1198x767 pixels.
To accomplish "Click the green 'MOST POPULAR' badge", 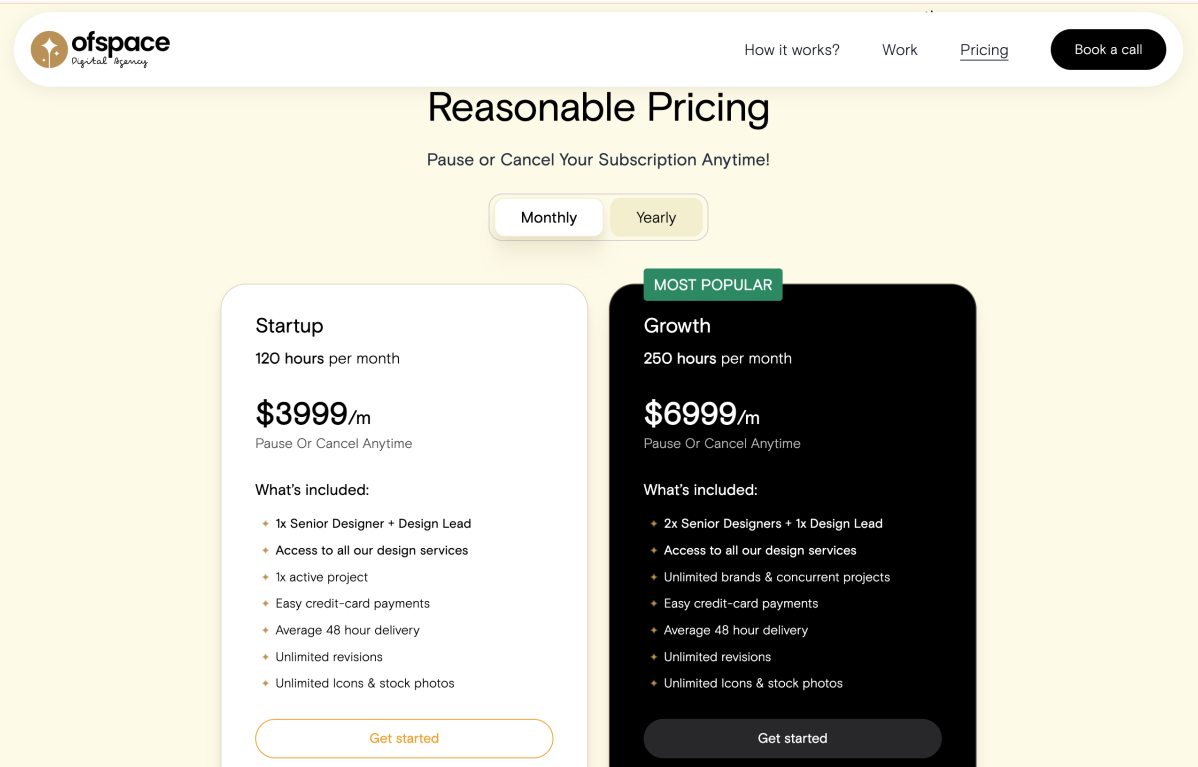I will (x=713, y=284).
